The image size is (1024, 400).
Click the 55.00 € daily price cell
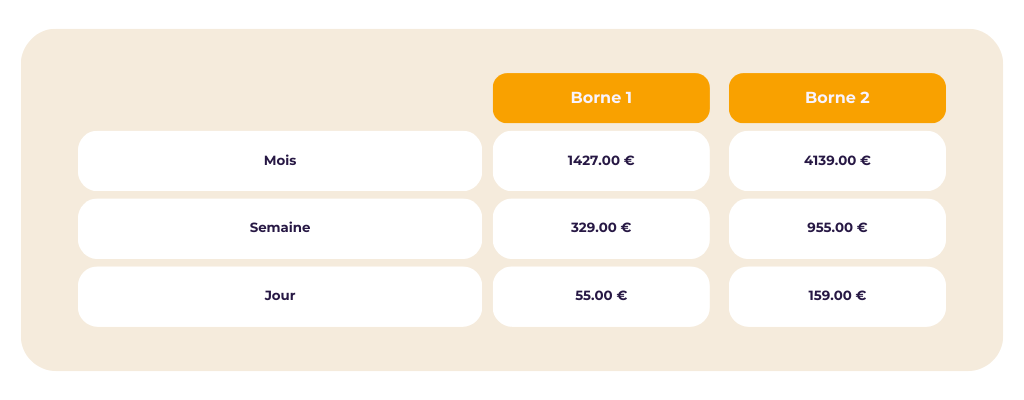click(601, 296)
